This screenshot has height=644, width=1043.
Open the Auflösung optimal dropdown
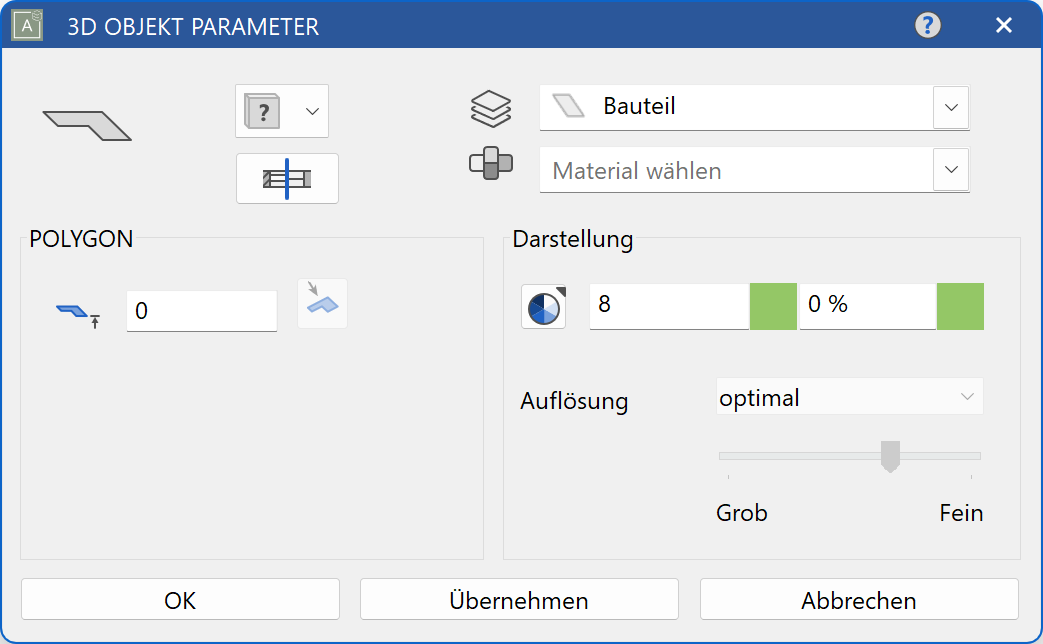(849, 397)
